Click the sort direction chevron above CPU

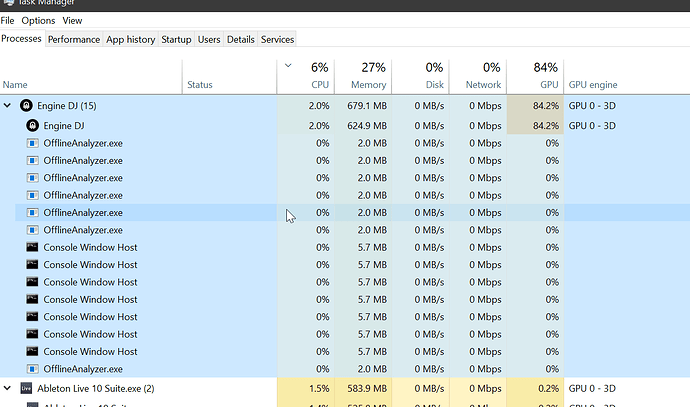pyautogui.click(x=288, y=66)
